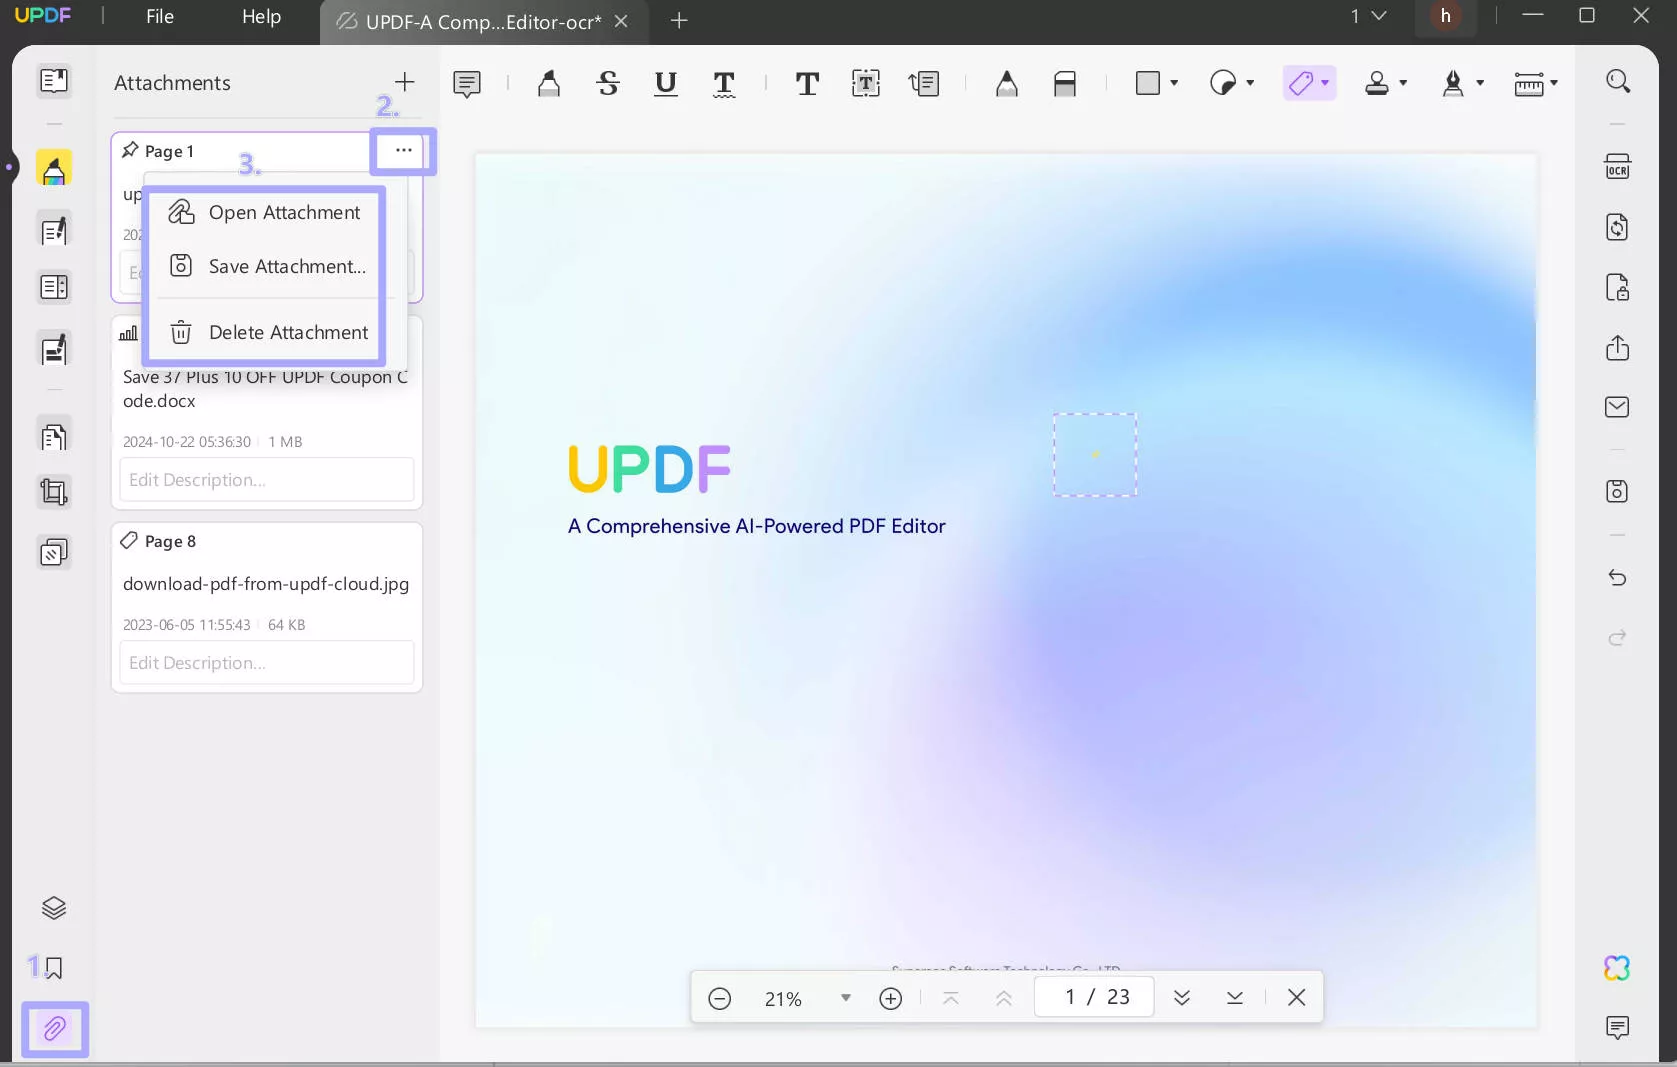Image resolution: width=1677 pixels, height=1067 pixels.
Task: Select the Underline tool
Action: click(x=666, y=83)
